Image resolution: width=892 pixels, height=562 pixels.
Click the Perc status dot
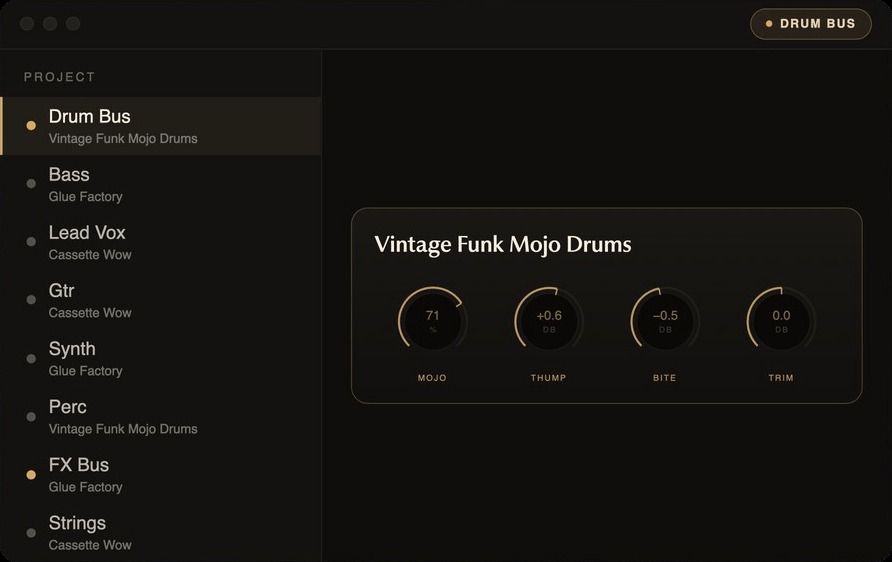(31, 416)
